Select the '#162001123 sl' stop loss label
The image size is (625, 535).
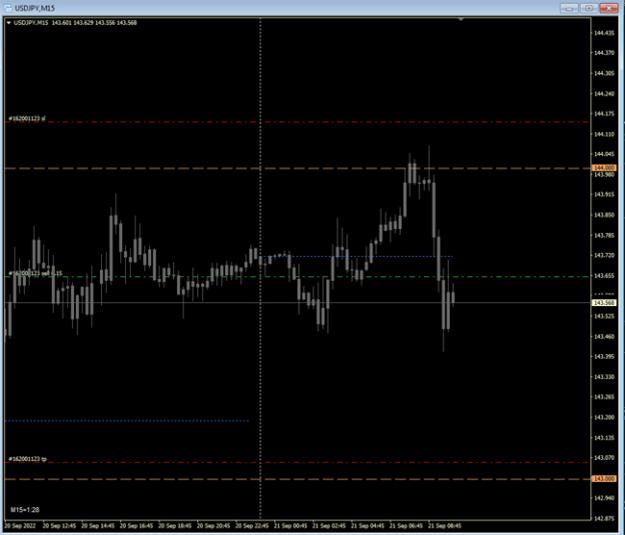click(x=27, y=118)
